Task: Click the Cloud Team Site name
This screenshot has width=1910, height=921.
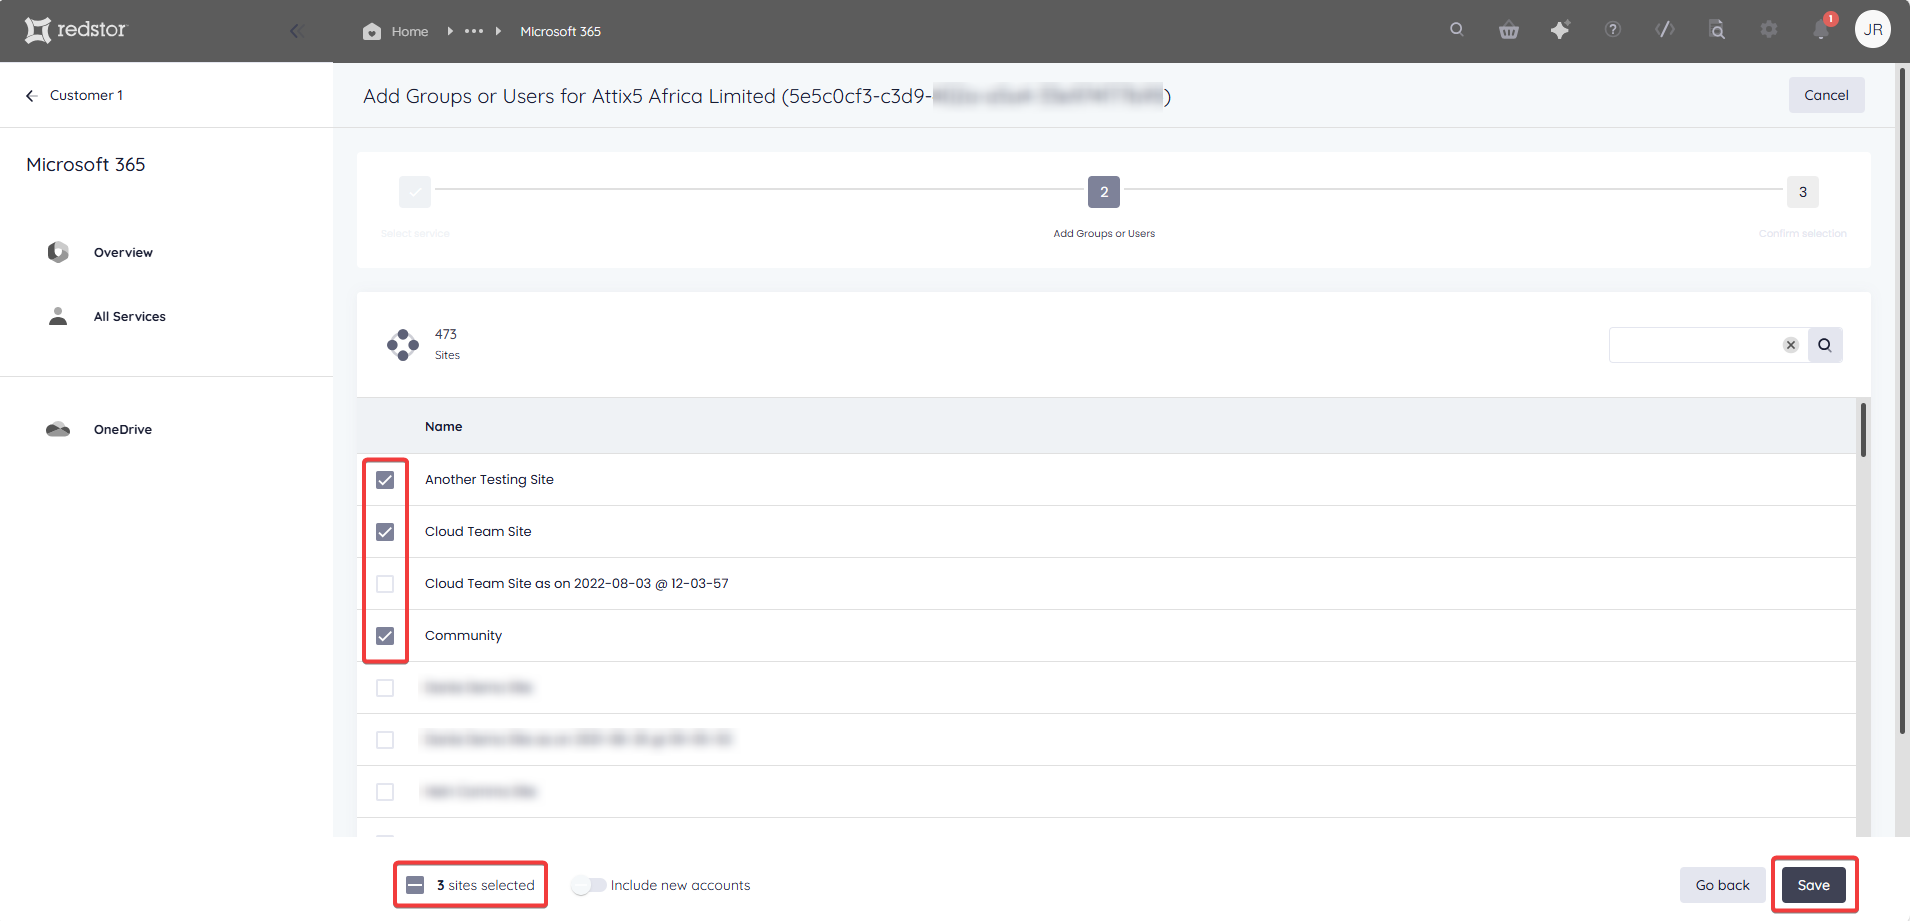Action: tap(478, 532)
